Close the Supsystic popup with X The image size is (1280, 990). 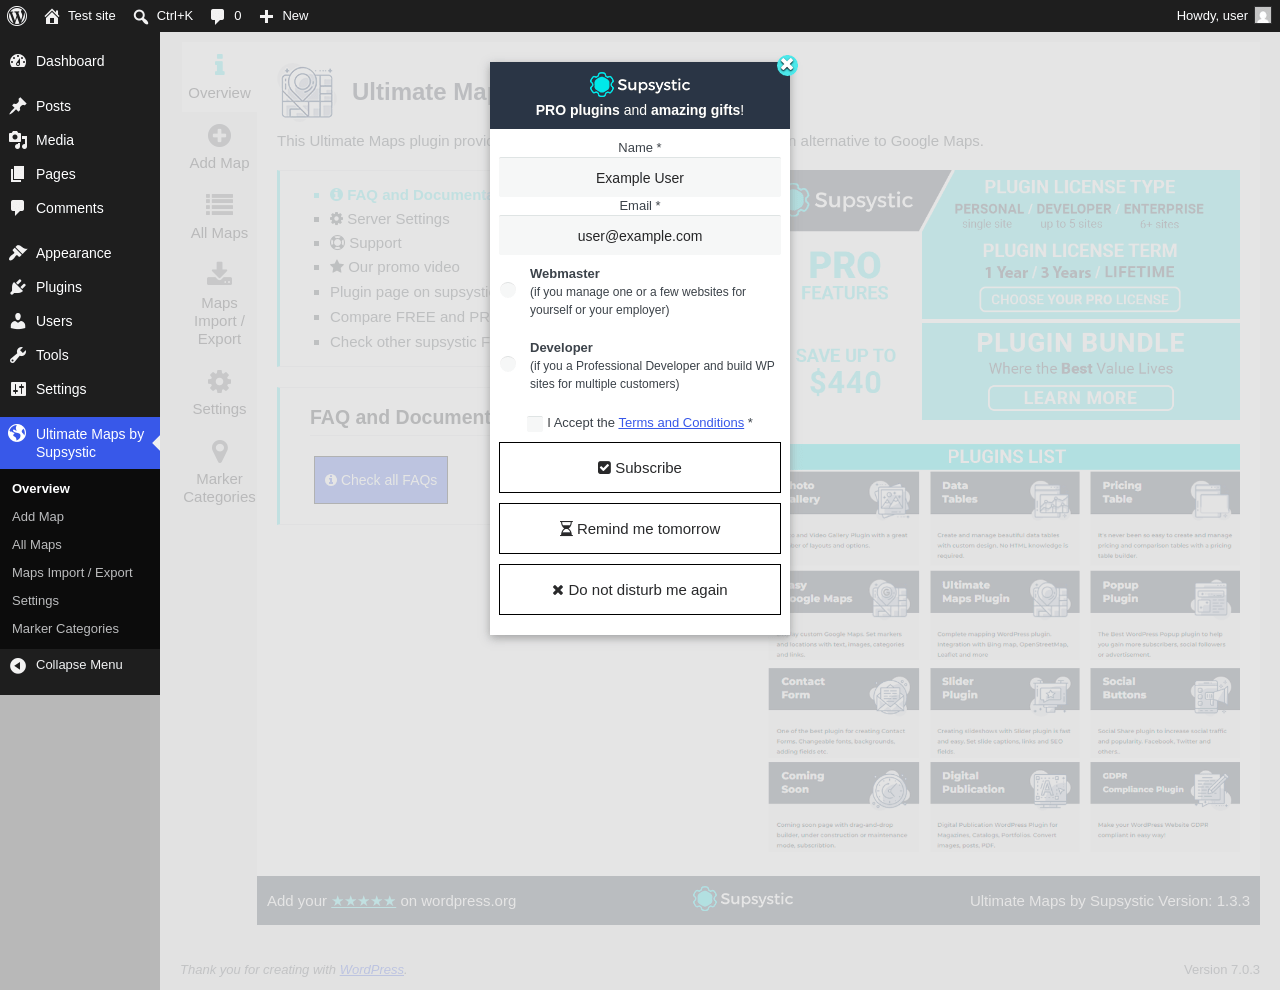787,65
